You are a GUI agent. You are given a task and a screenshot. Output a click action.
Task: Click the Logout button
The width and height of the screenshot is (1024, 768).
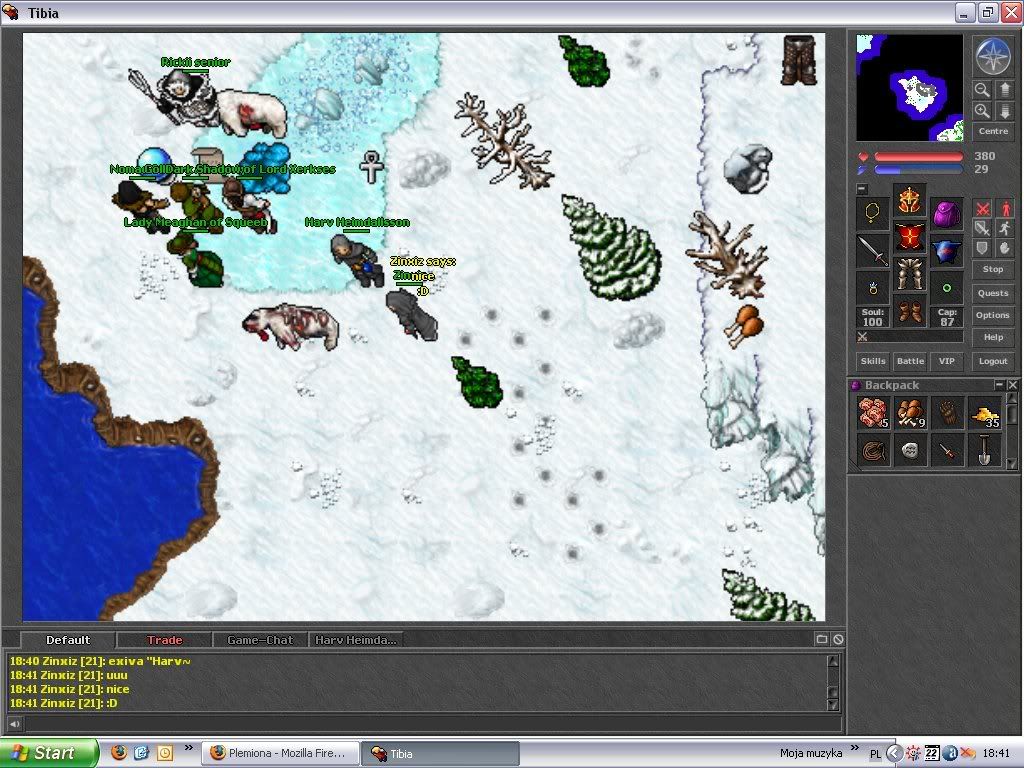[993, 361]
